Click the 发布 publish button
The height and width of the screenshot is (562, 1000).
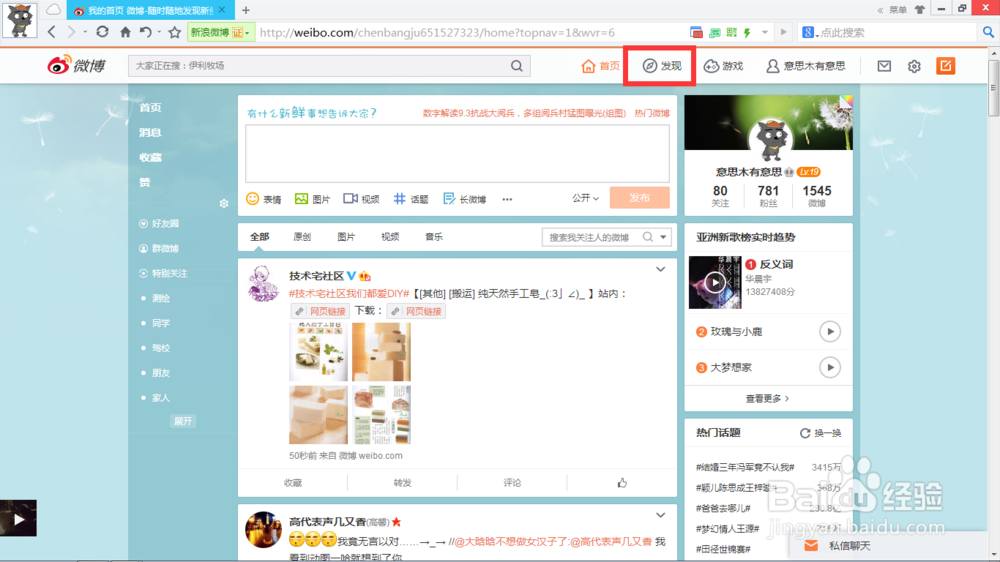(x=640, y=198)
